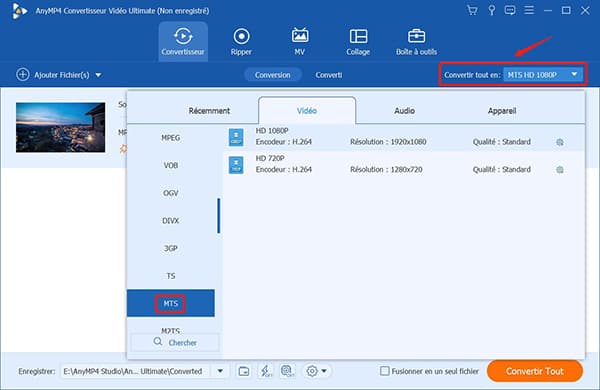
Task: Click the Chercher search field
Action: (175, 343)
